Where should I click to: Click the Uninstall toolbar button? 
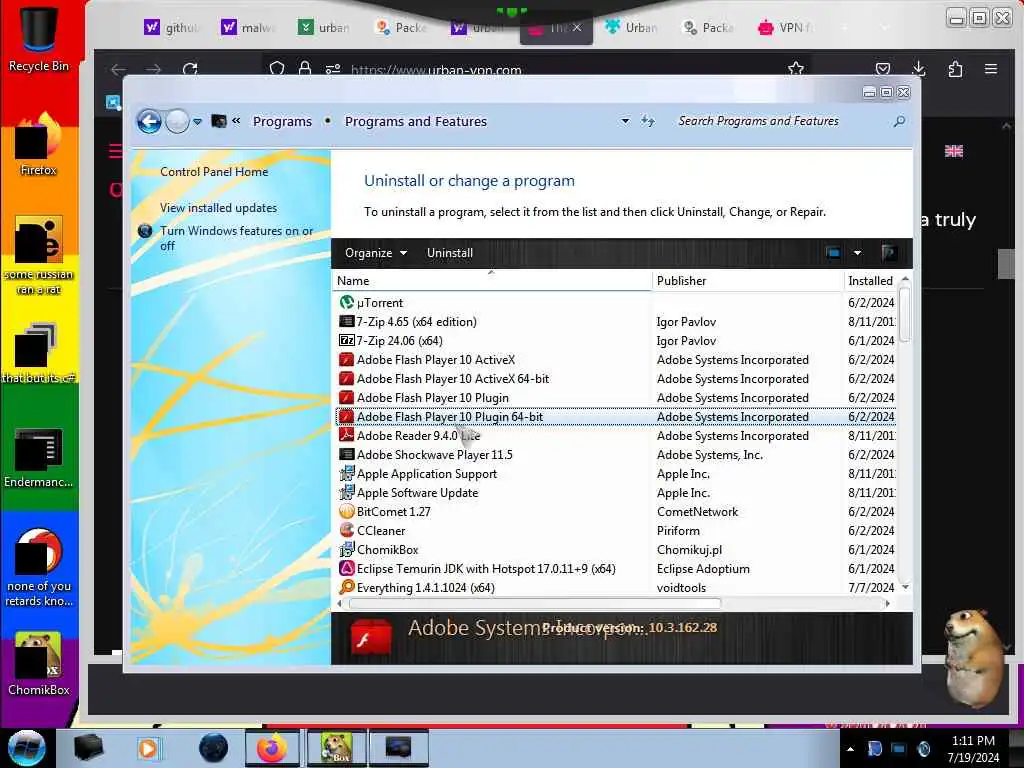(x=450, y=253)
